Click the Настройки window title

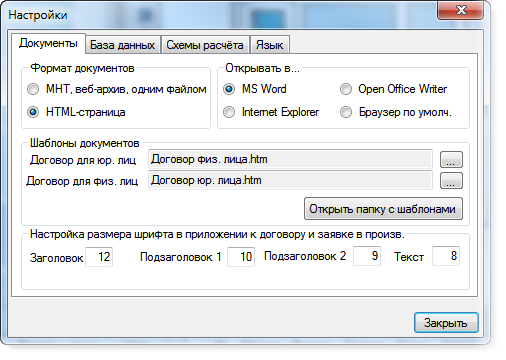pos(38,15)
